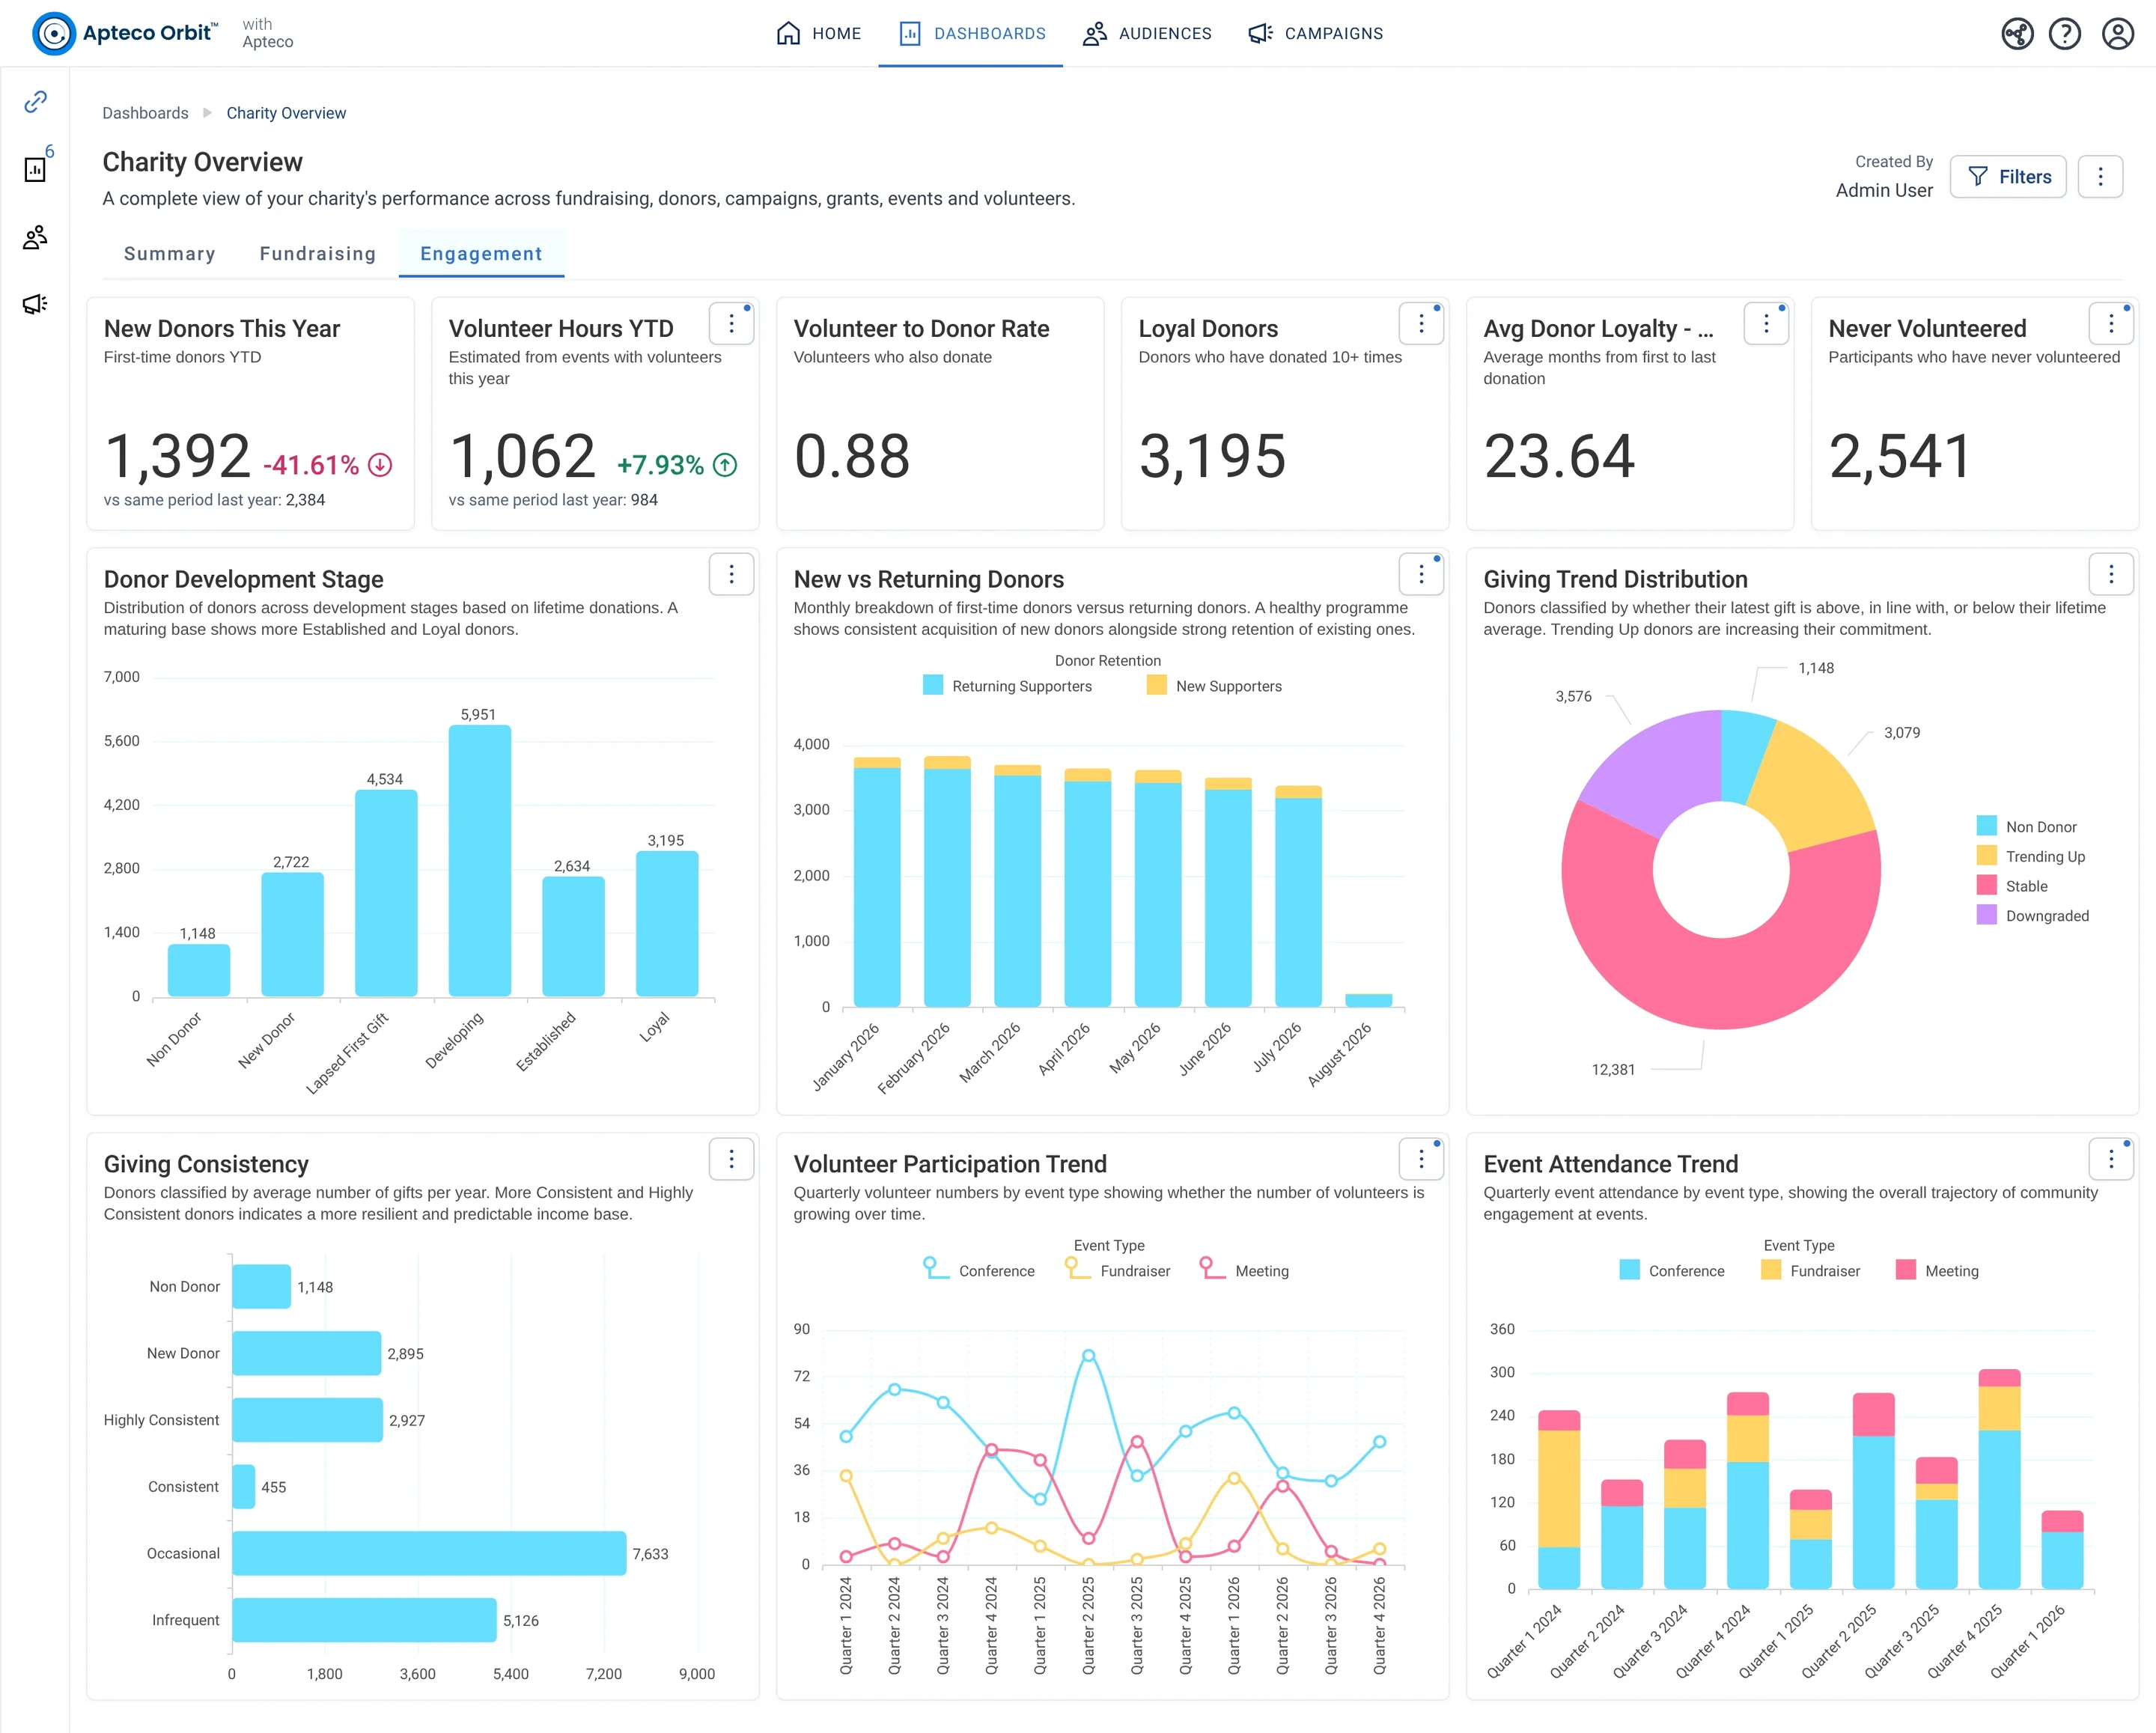Open CAMPAIGNS in top navigation
Screen dimensions: 2156x1733
pyautogui.click(x=1315, y=34)
